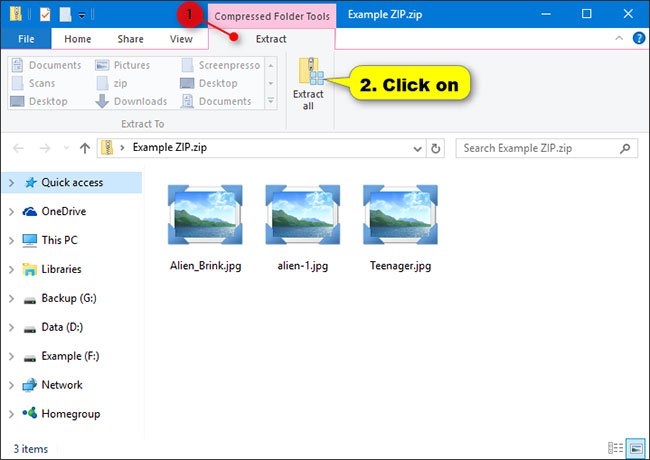Screen dimensions: 650x460
Task: Click the Search Example ZIP.zip box
Action: 546,148
